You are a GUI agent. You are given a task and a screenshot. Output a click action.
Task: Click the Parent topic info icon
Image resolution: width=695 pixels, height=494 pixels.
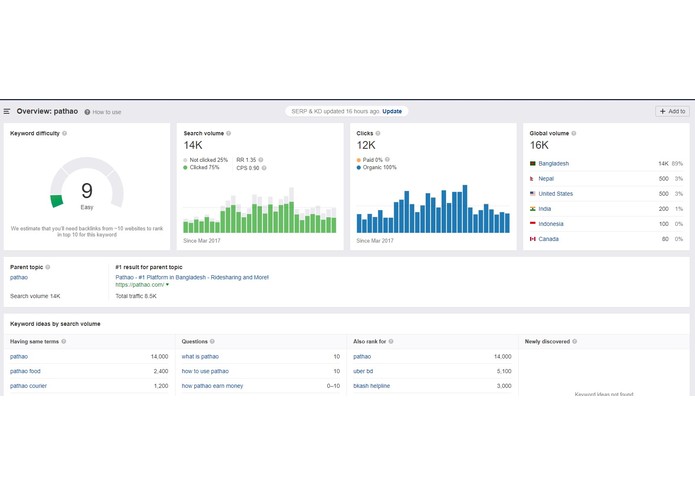click(48, 267)
